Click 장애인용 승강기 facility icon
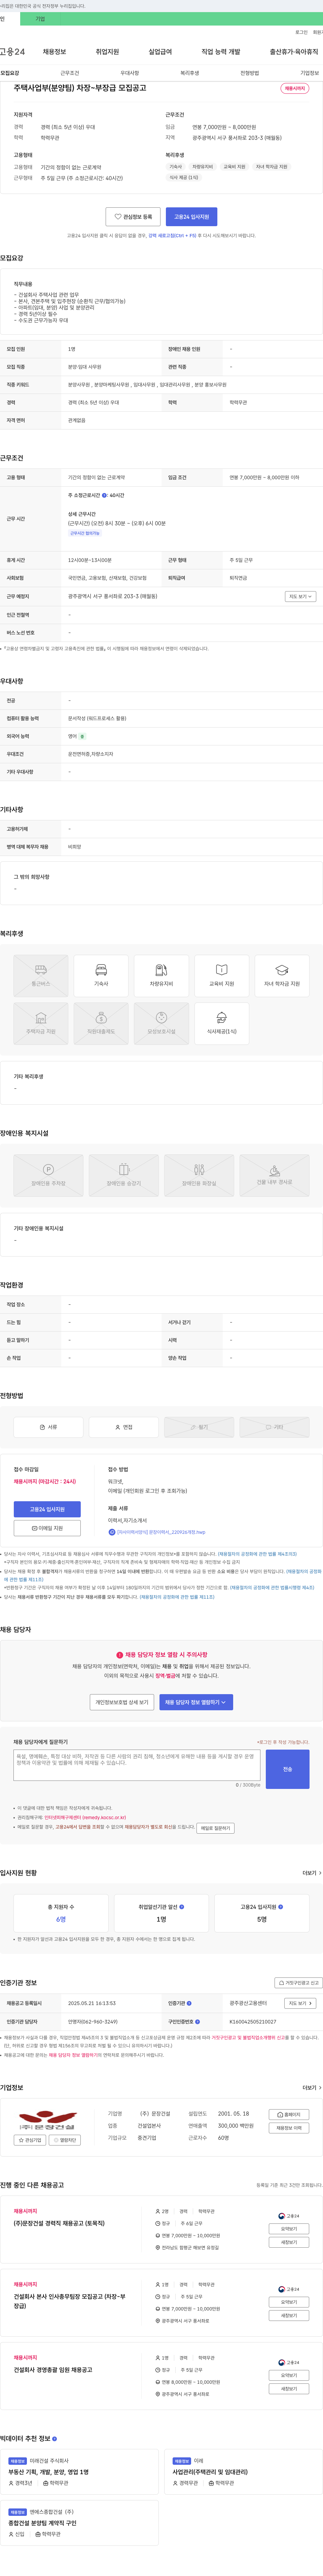 124,1175
